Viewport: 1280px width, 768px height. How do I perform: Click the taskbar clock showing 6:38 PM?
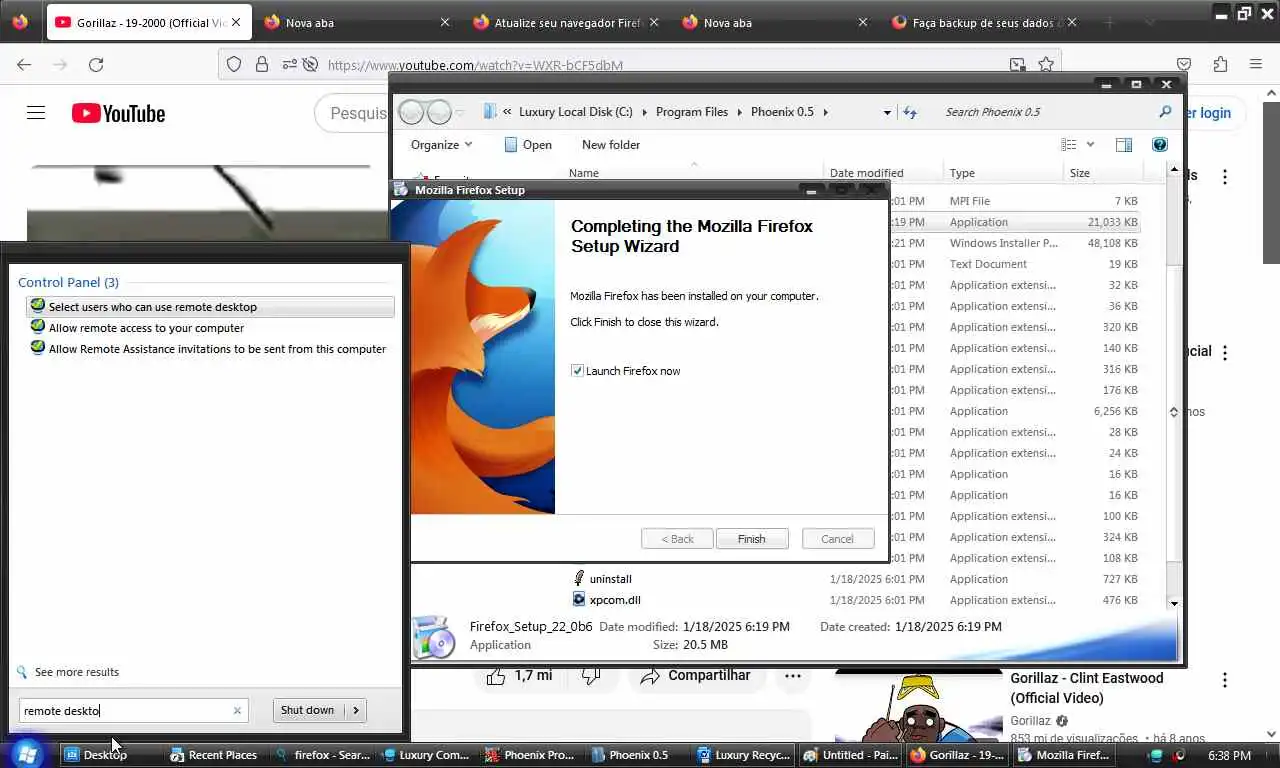(x=1229, y=756)
